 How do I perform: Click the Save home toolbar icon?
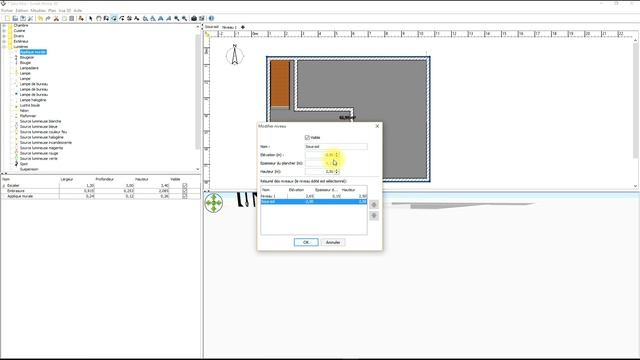(x=22, y=18)
